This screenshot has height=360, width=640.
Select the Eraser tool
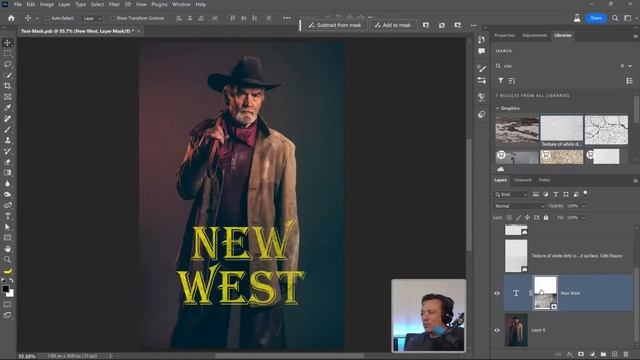click(7, 162)
